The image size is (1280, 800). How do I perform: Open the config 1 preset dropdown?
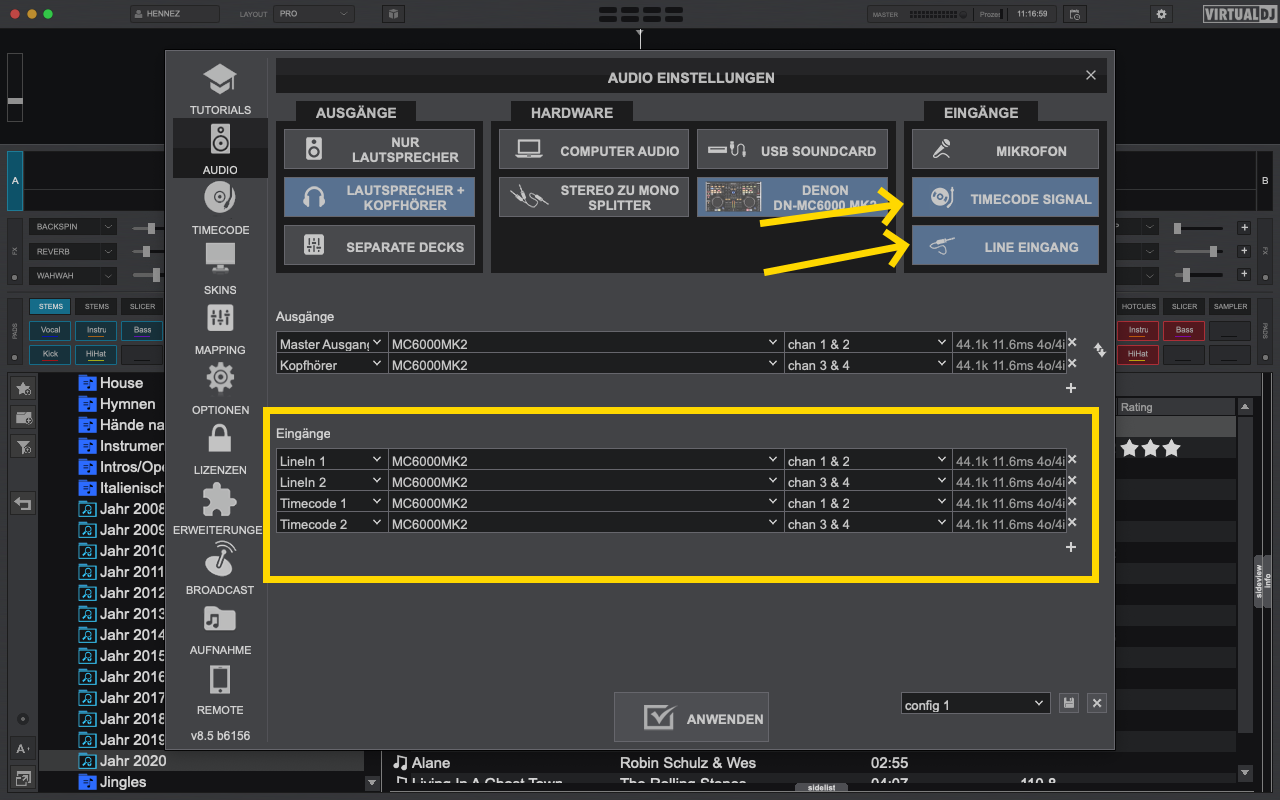[976, 704]
